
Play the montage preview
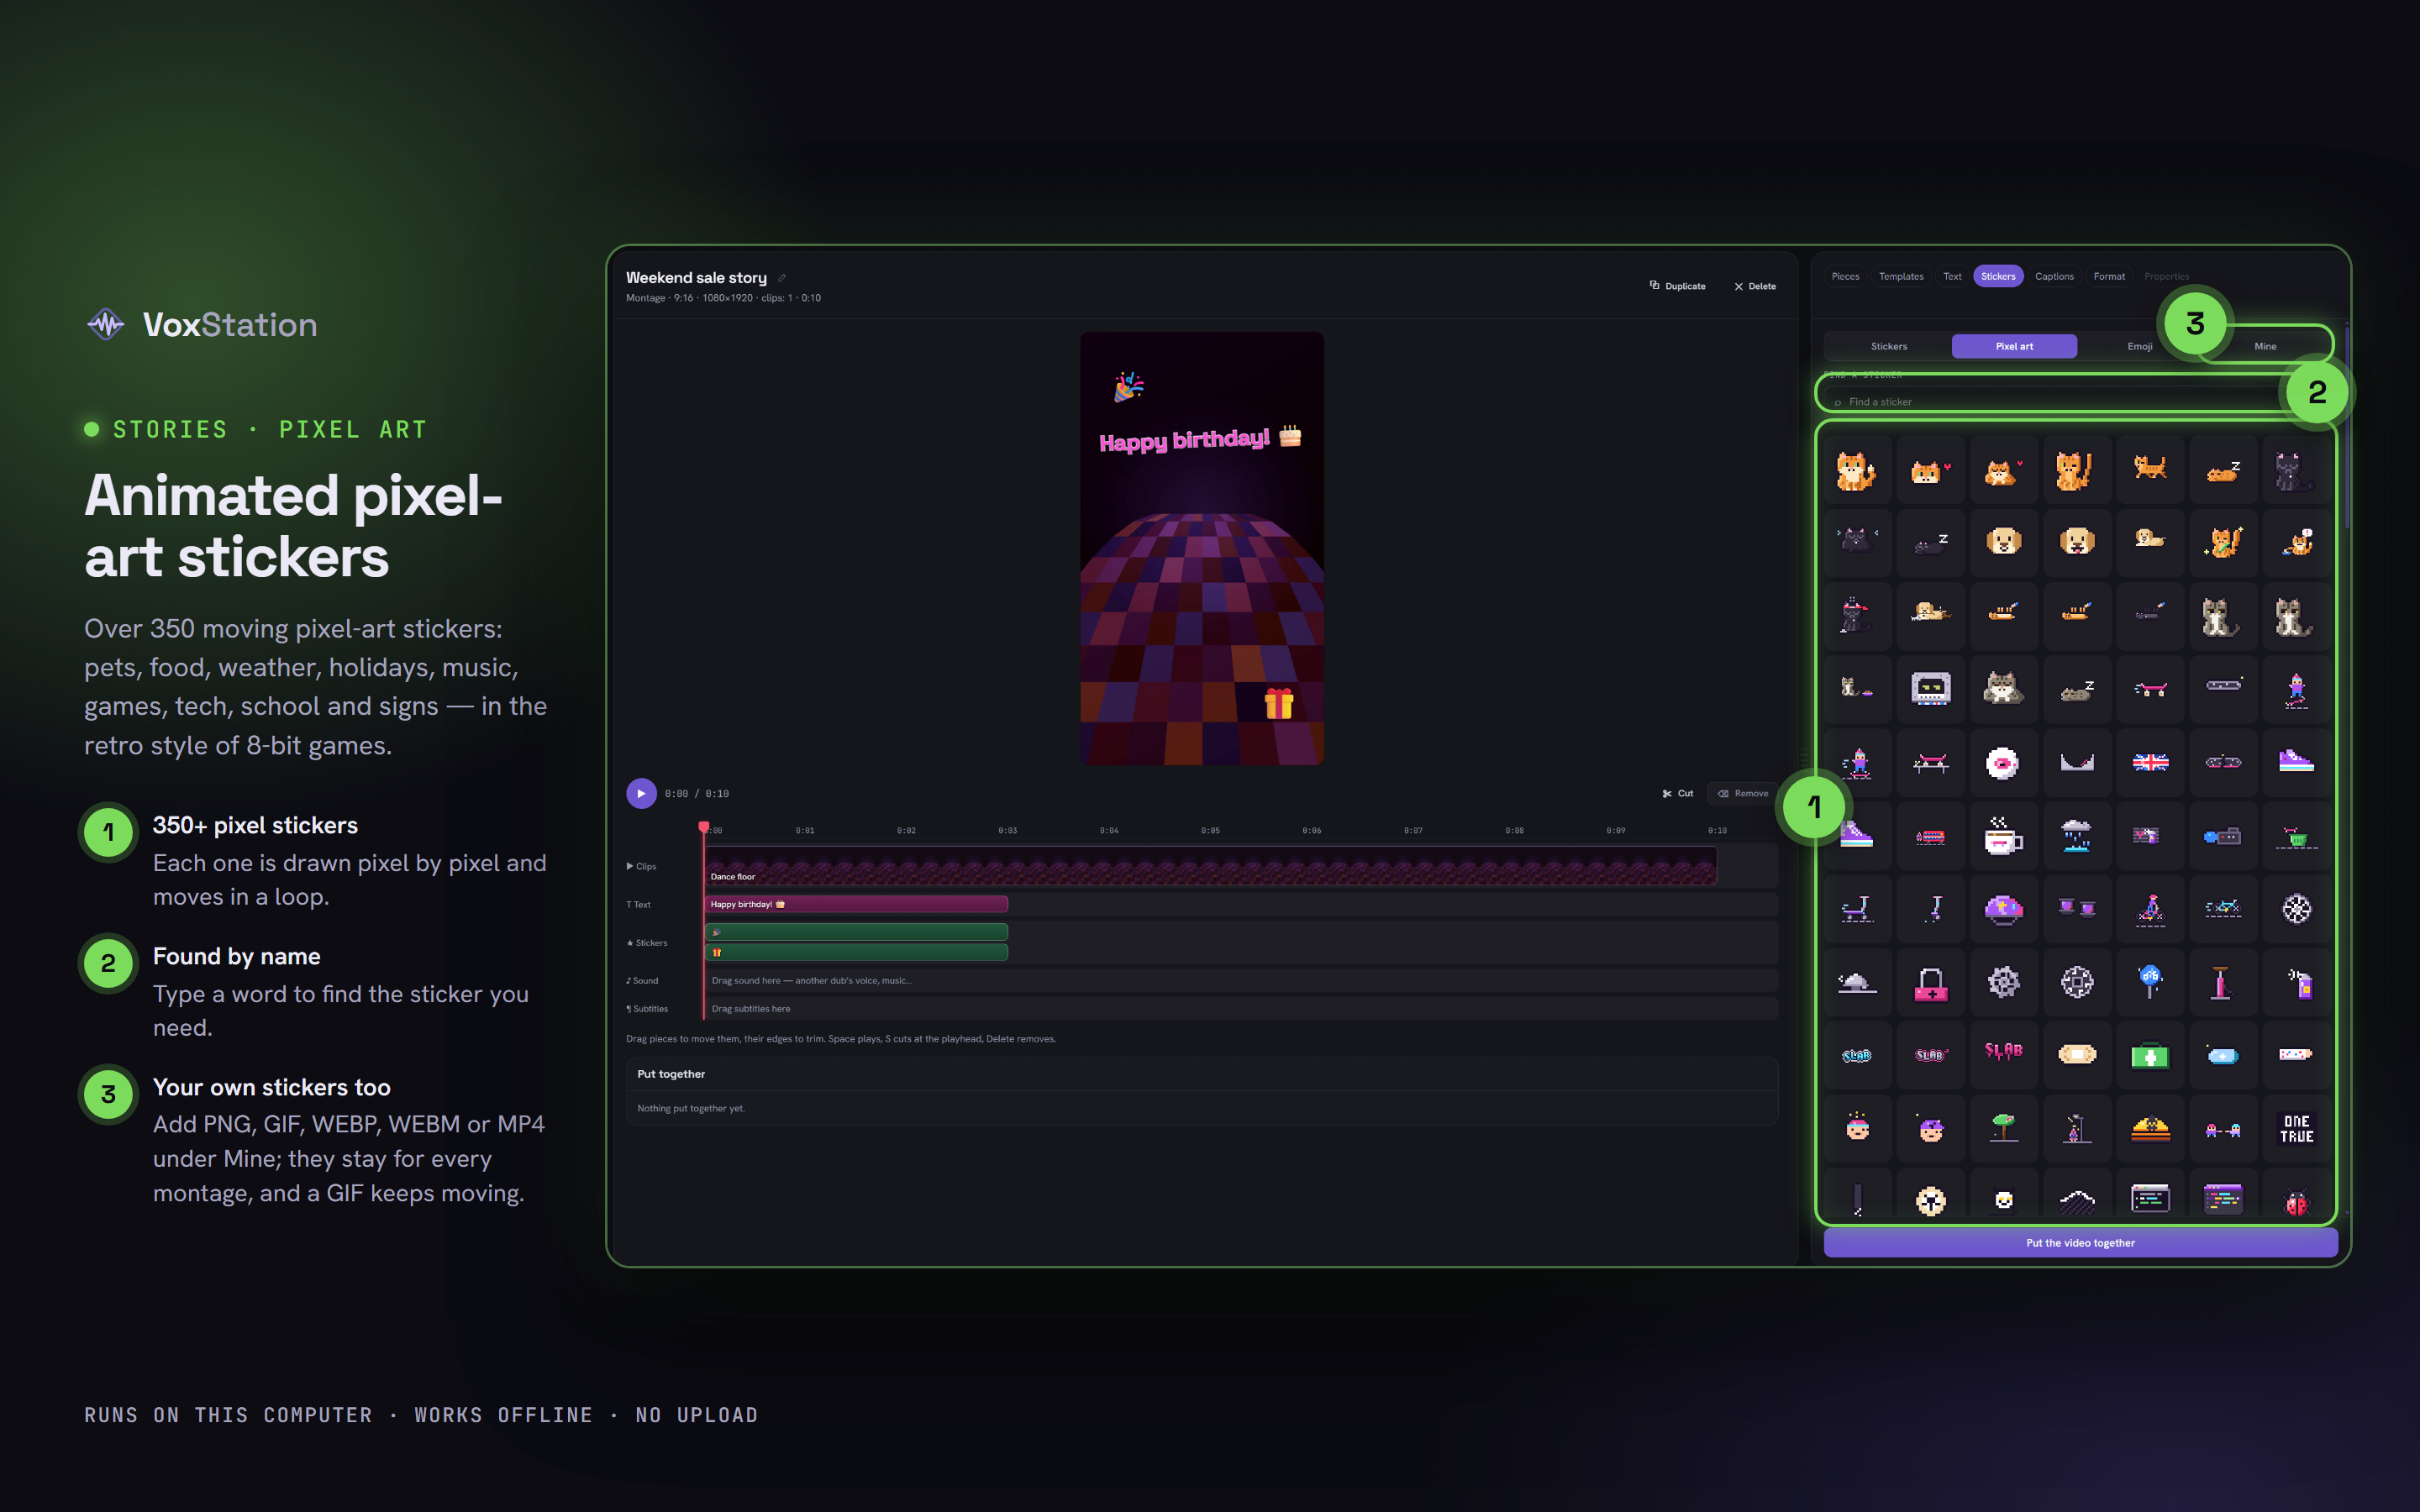(x=641, y=793)
